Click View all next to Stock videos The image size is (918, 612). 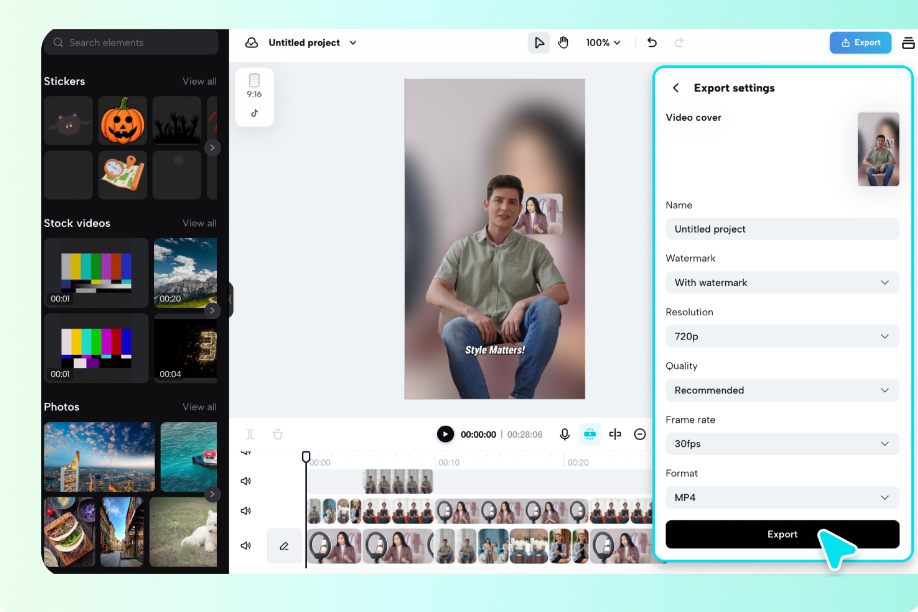[x=199, y=224]
